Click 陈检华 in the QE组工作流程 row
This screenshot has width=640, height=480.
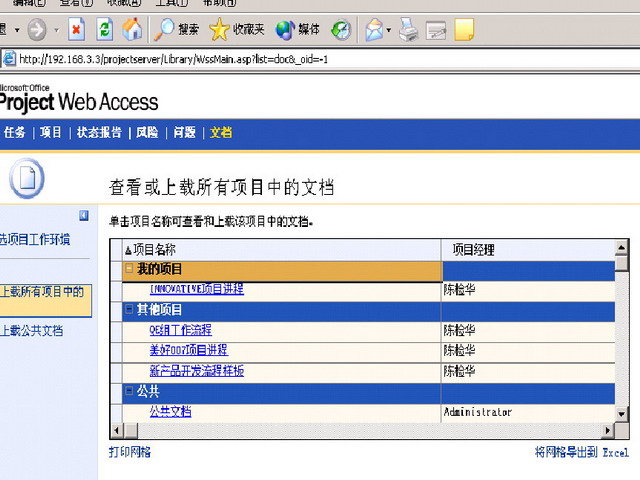460,330
